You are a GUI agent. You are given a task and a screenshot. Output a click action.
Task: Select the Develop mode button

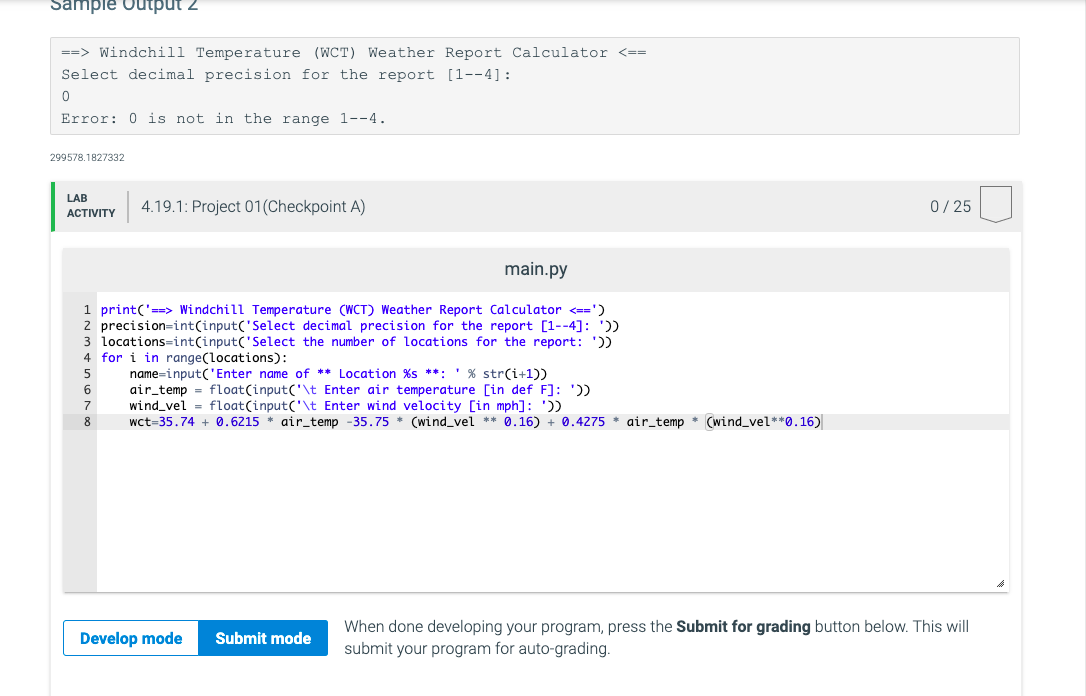coord(130,638)
